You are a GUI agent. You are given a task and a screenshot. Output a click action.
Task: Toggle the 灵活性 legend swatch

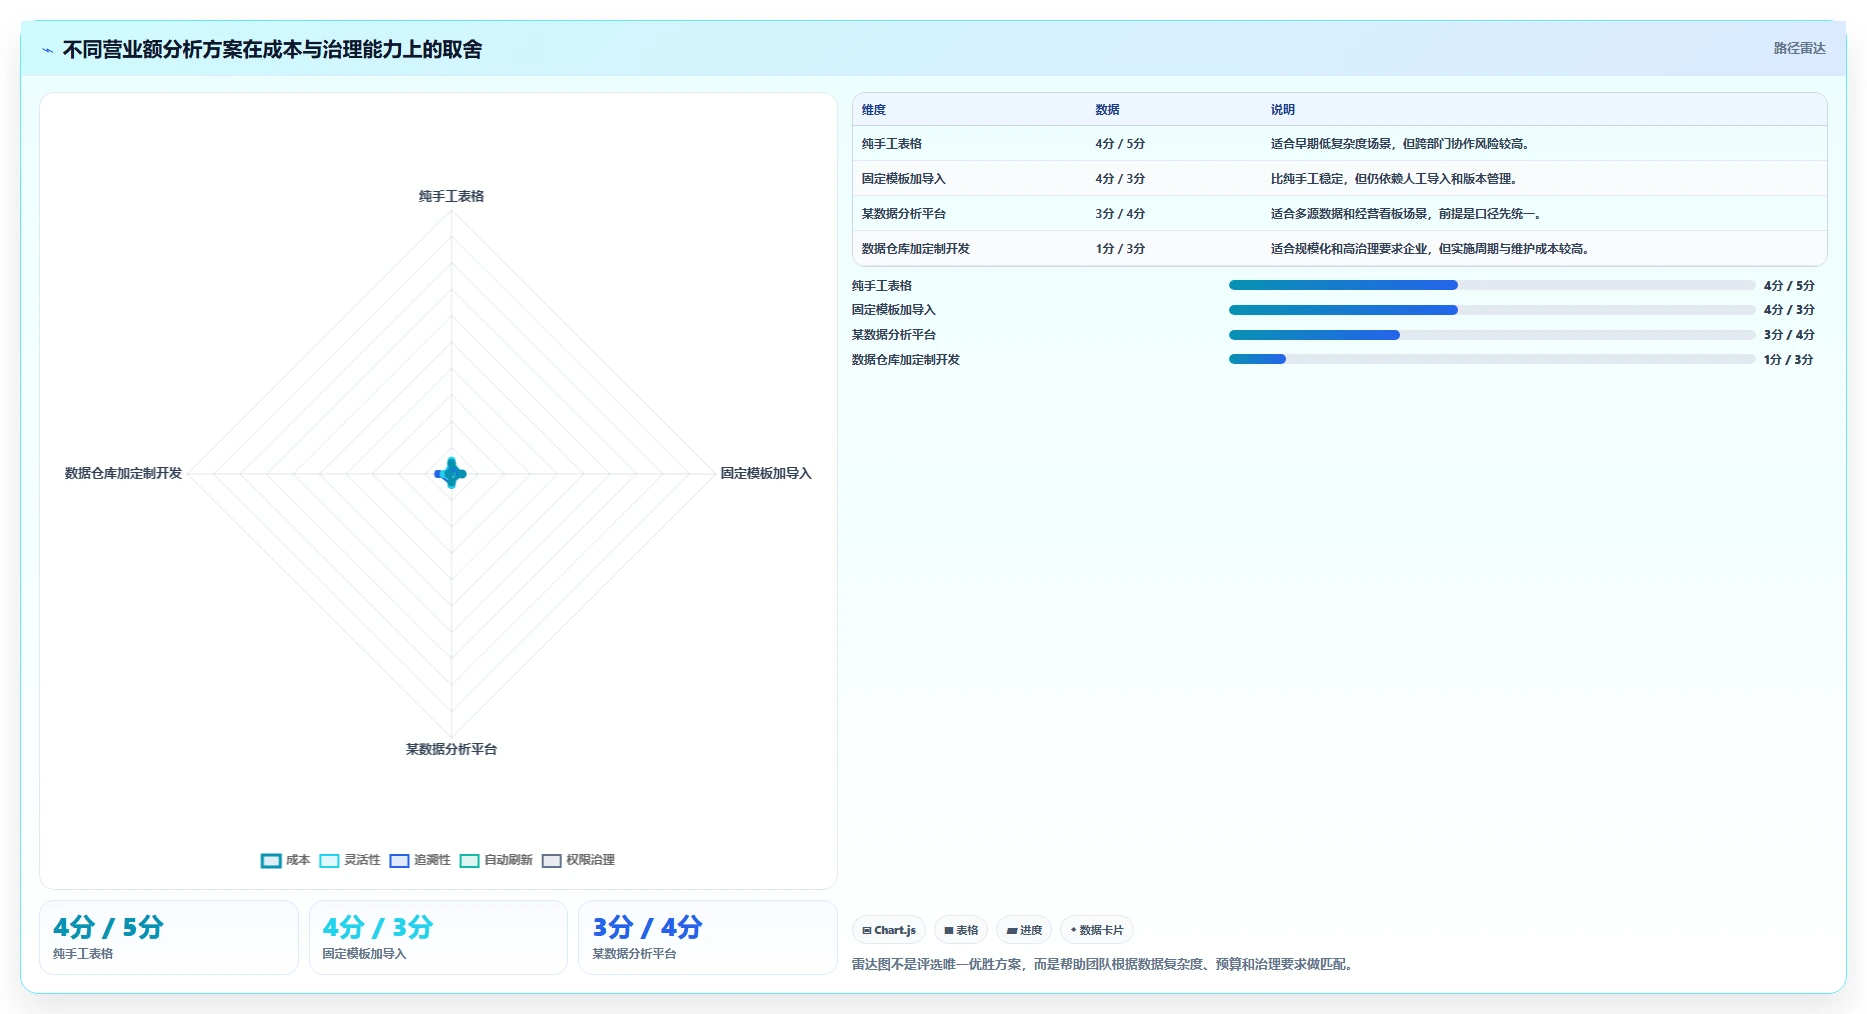329,860
